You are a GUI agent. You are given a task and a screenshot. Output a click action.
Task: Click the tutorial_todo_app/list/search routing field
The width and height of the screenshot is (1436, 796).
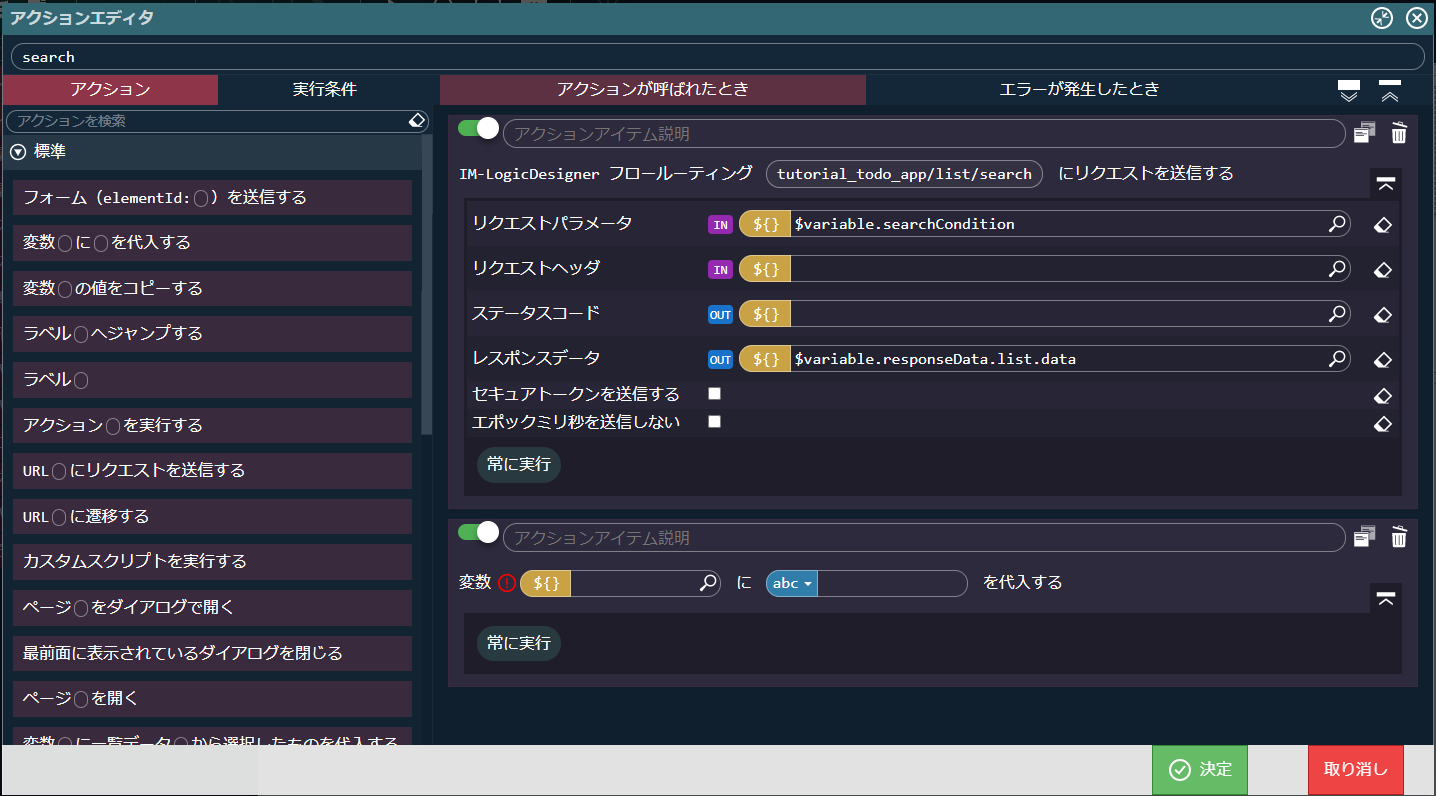[x=904, y=174]
